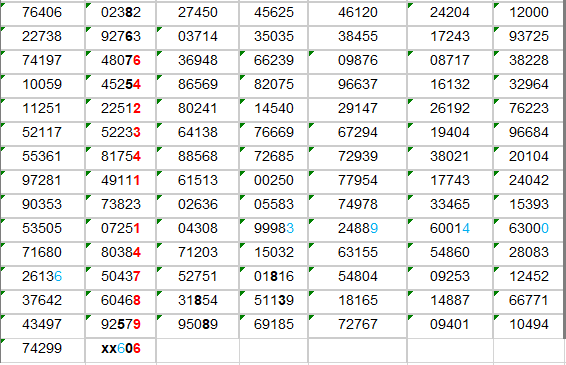
Task: Click cell value 14540
Action: (x=274, y=109)
